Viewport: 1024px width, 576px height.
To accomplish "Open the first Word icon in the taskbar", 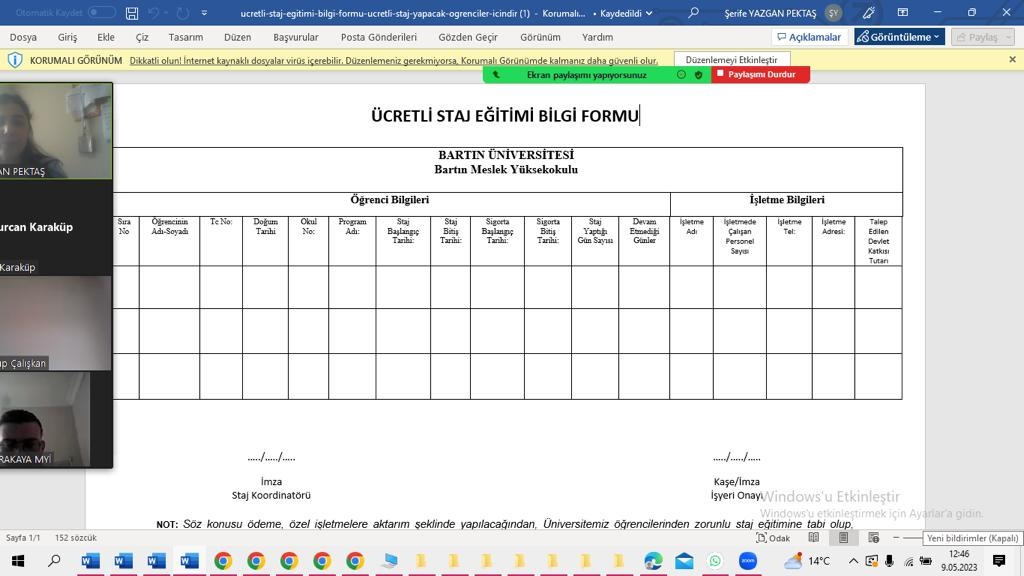I will [90, 561].
